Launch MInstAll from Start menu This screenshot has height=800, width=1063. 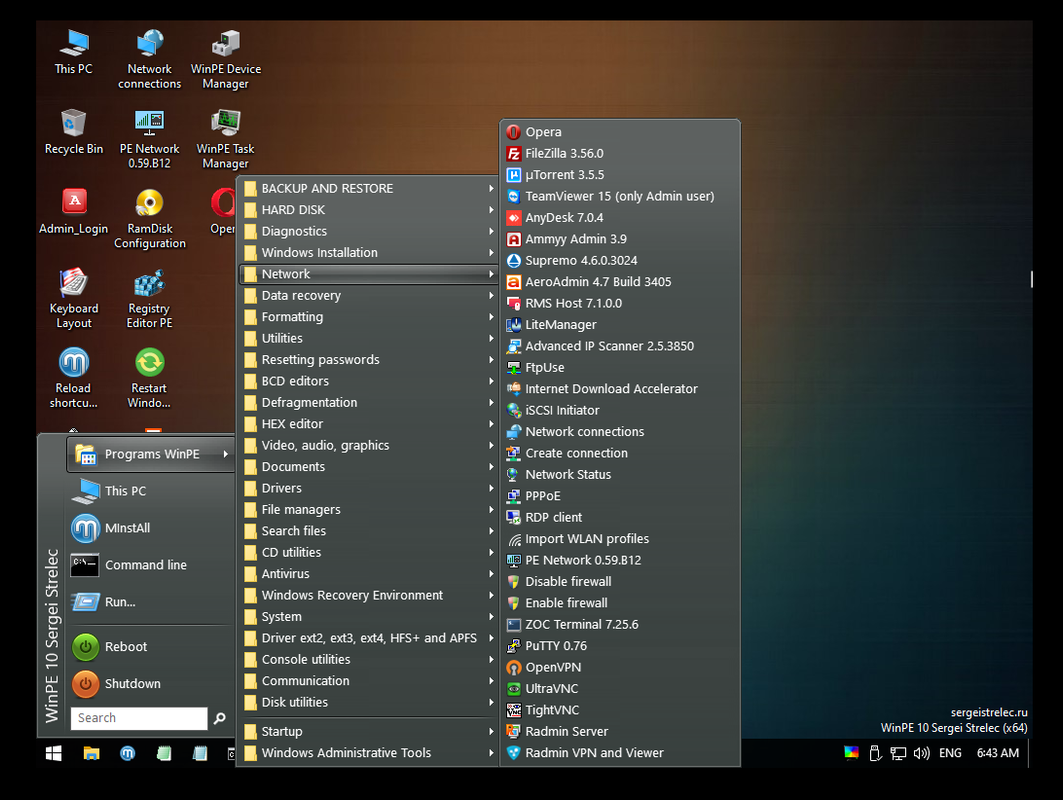pos(151,528)
